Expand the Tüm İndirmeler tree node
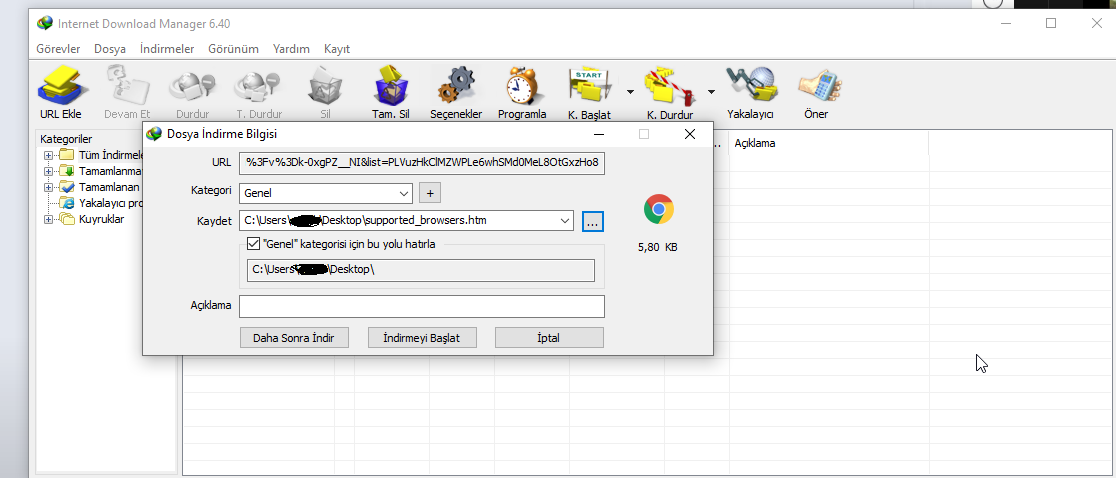The width and height of the screenshot is (1116, 478). click(x=48, y=155)
